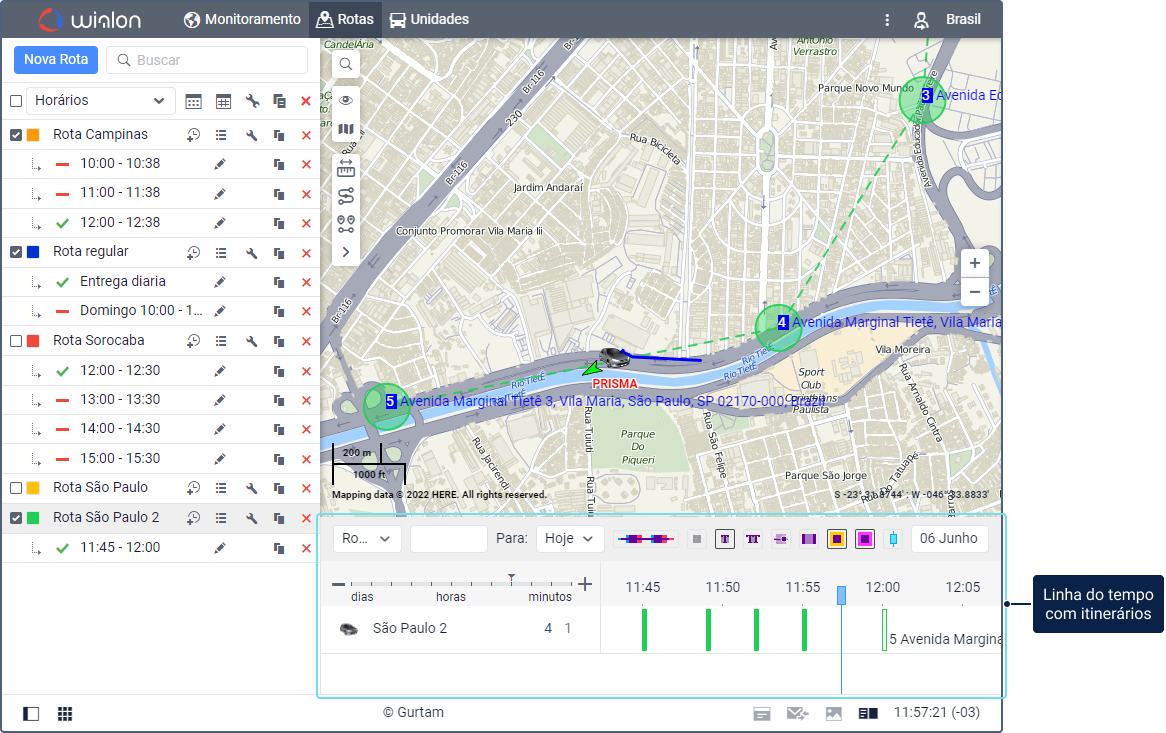Select the 14:00 - 14:30 schedule row
Image resolution: width=1166 pixels, height=733 pixels.
tap(161, 429)
